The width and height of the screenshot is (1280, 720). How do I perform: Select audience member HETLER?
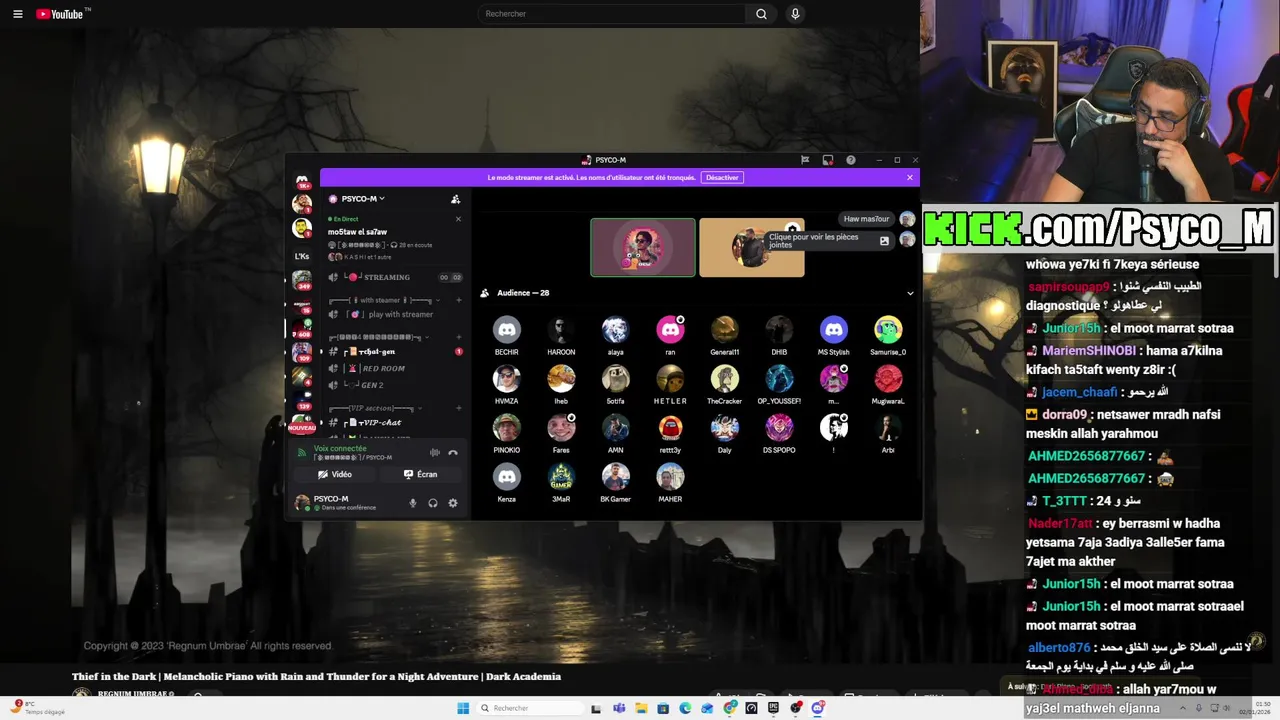(x=670, y=385)
